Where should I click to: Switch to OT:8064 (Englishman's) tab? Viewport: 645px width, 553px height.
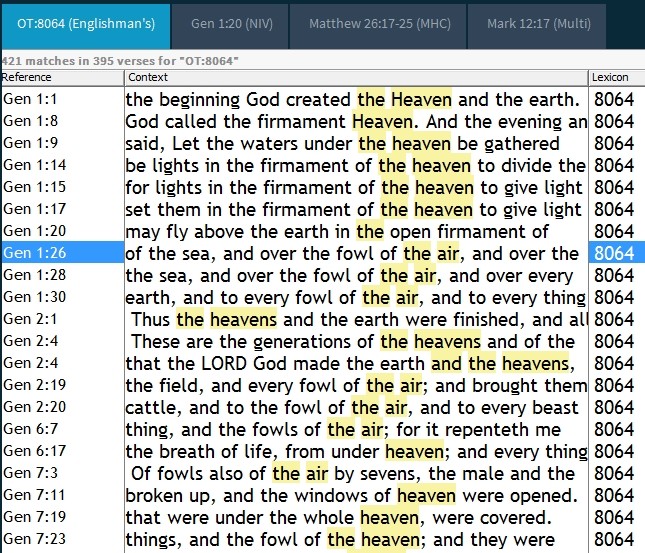tap(86, 24)
